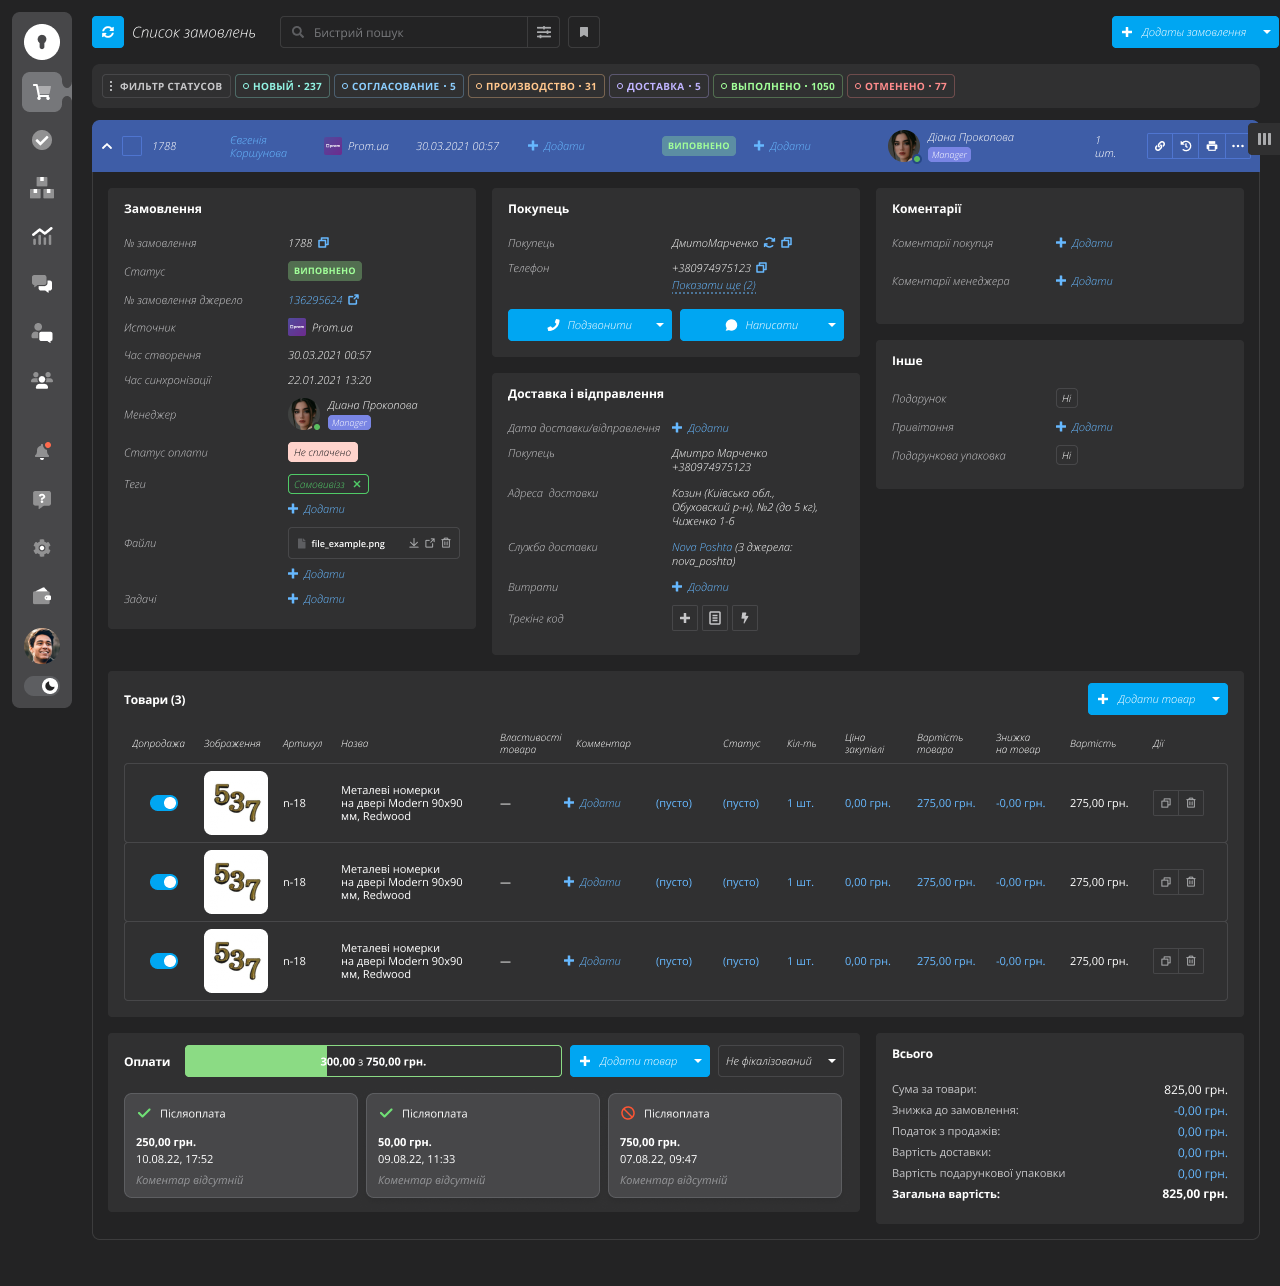Delete file_example.png with trash icon
Image resolution: width=1280 pixels, height=1286 pixels.
(446, 543)
